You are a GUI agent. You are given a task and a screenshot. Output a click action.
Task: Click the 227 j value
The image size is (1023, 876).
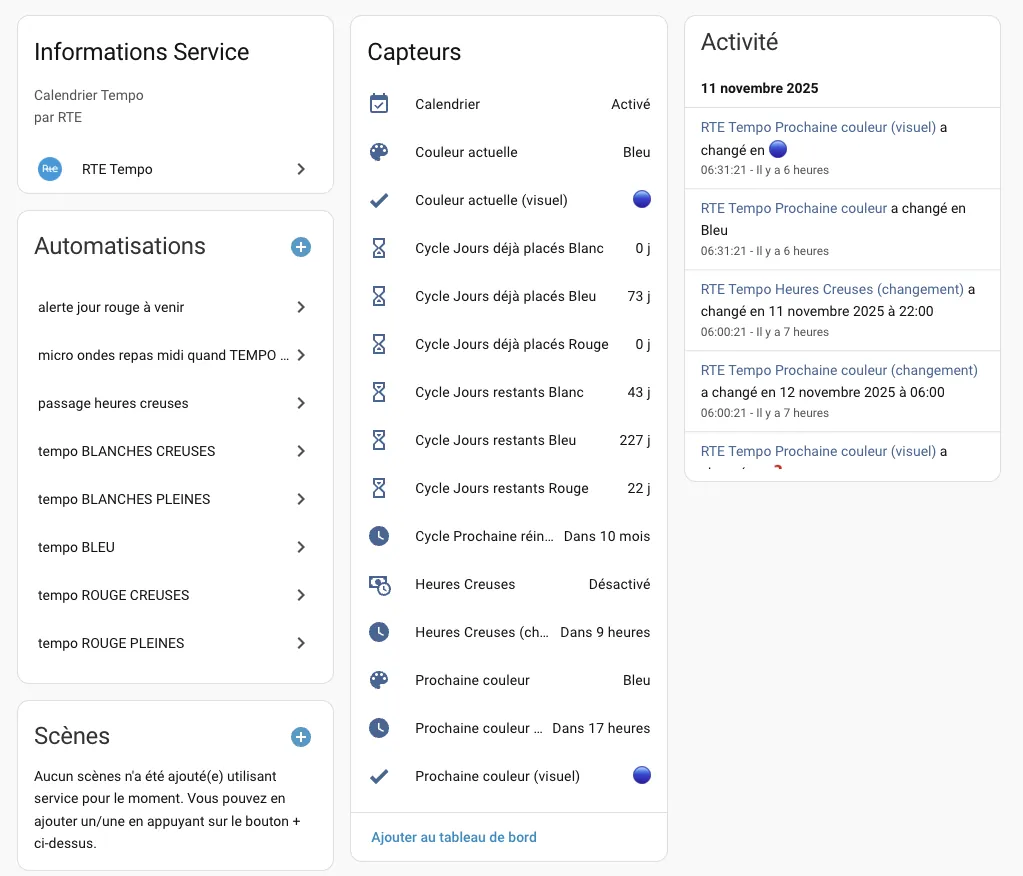635,440
